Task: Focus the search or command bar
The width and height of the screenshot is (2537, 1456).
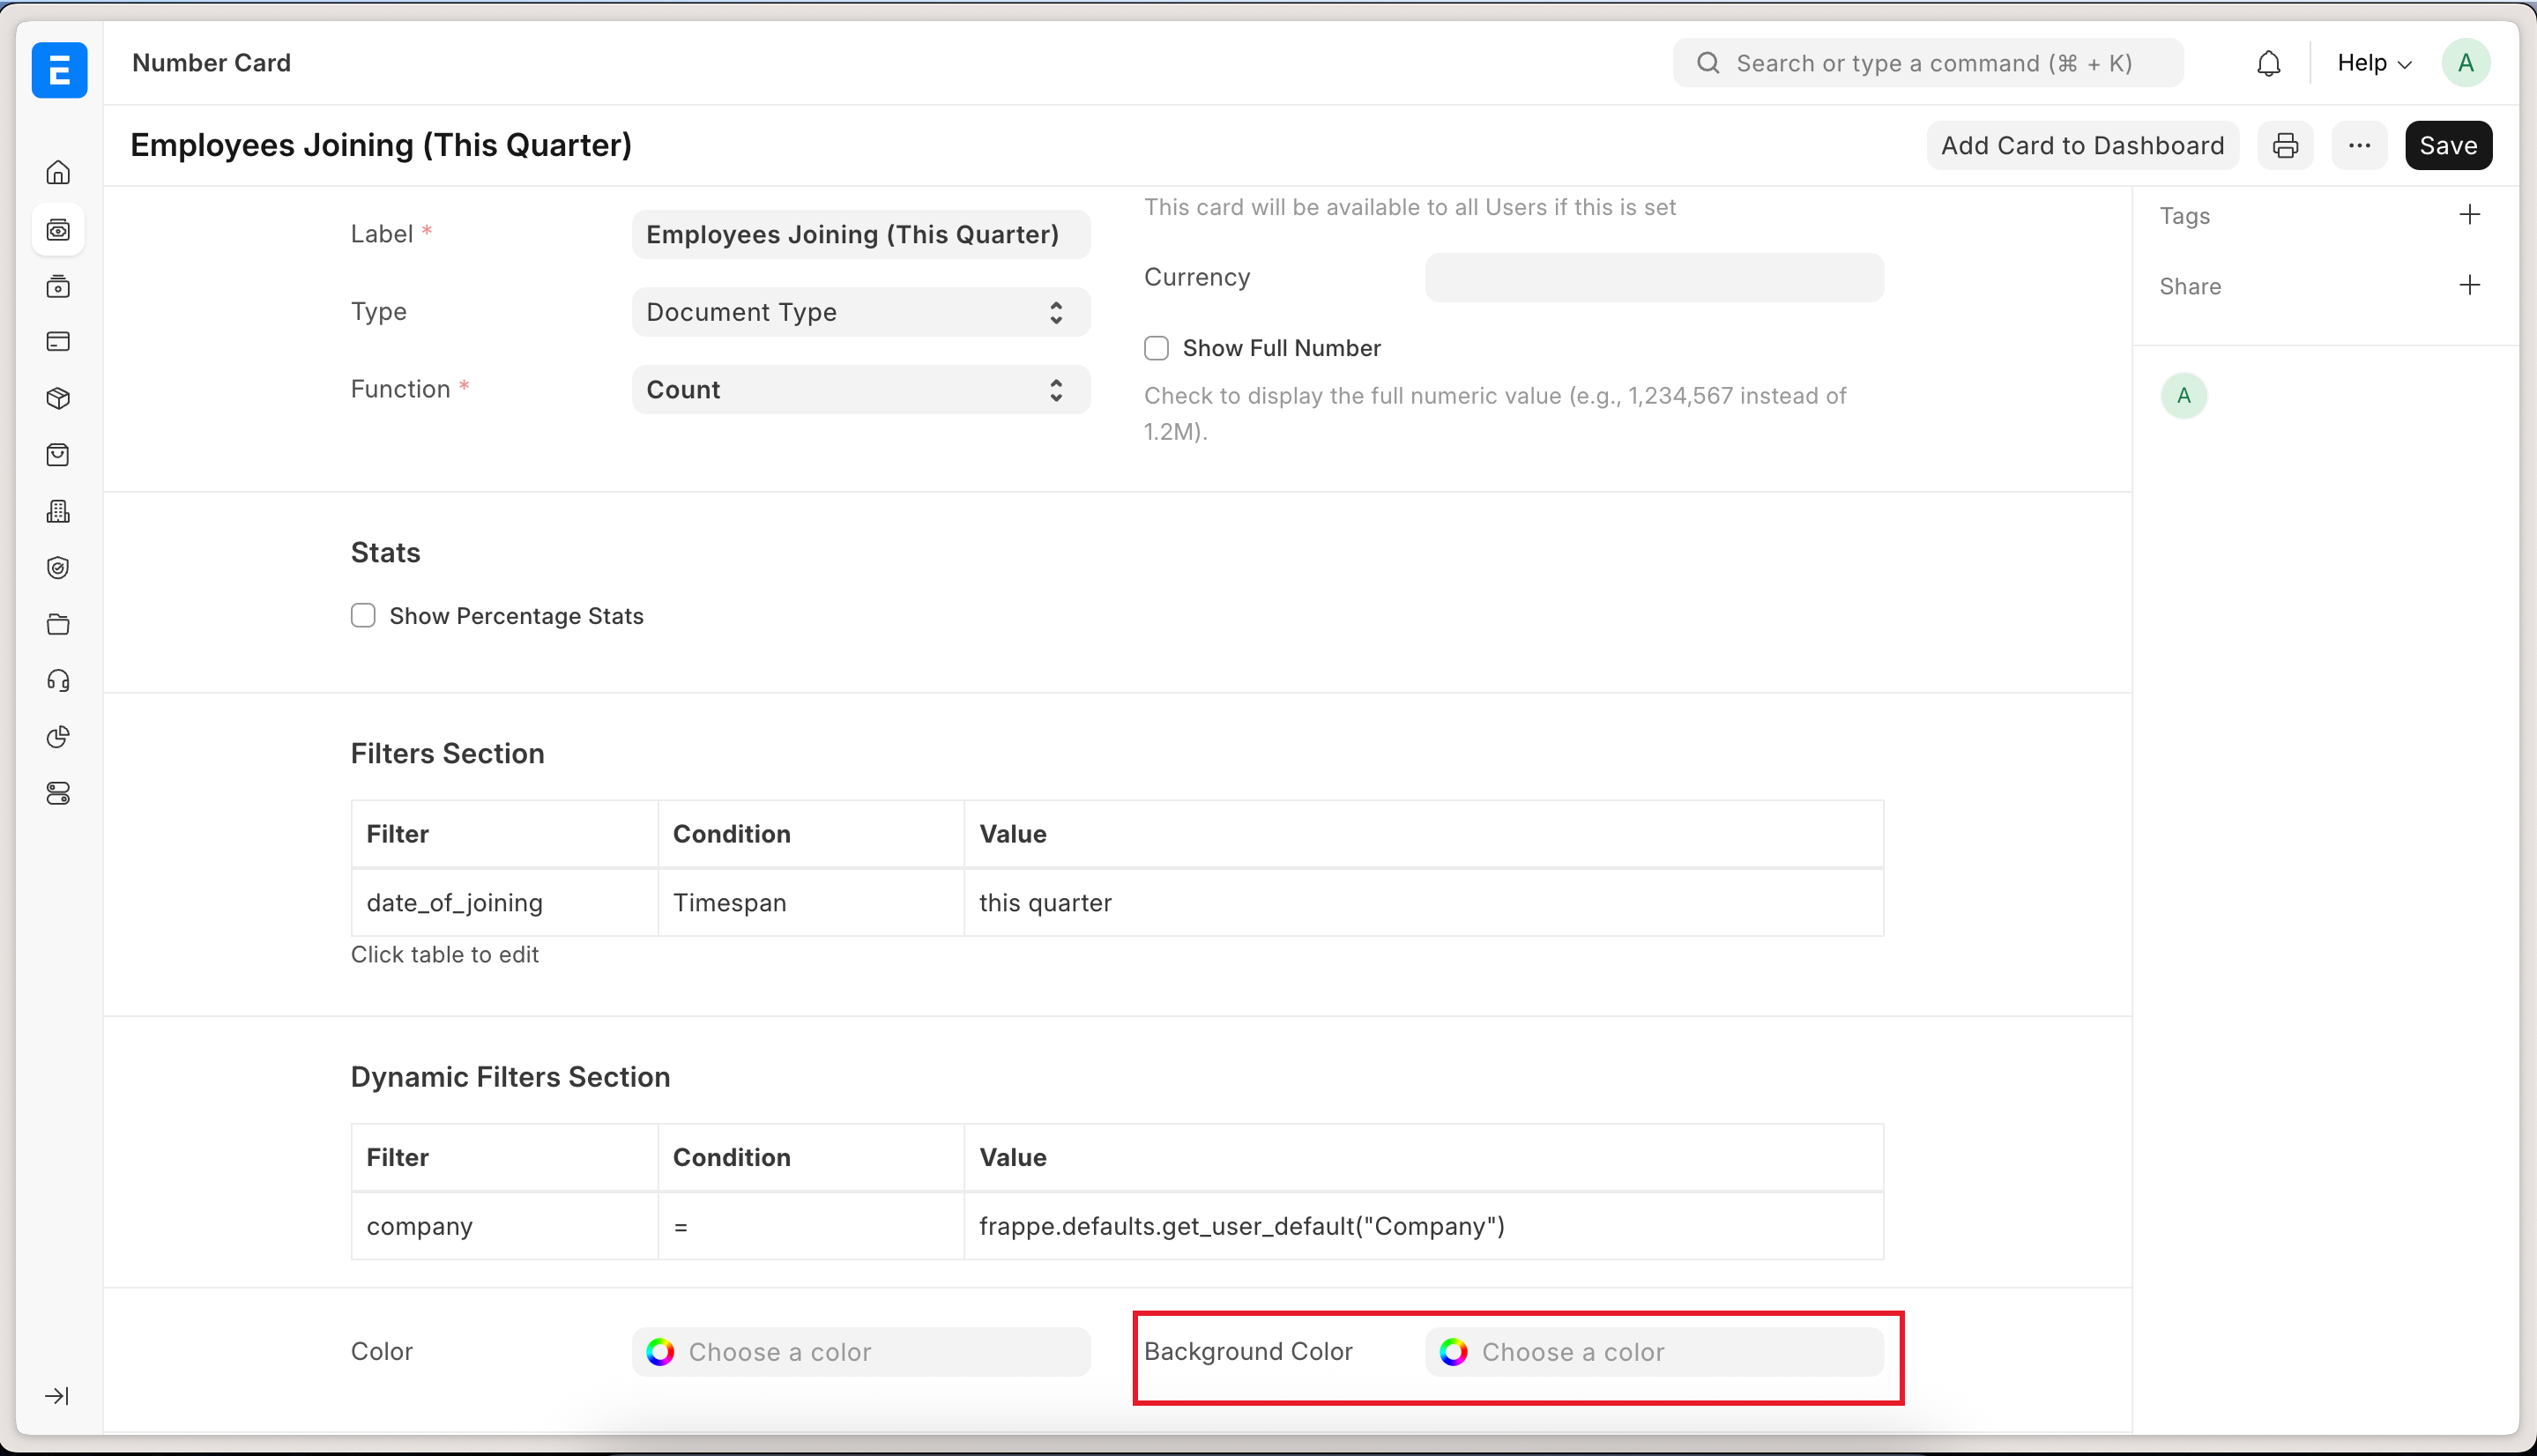Action: (1928, 63)
